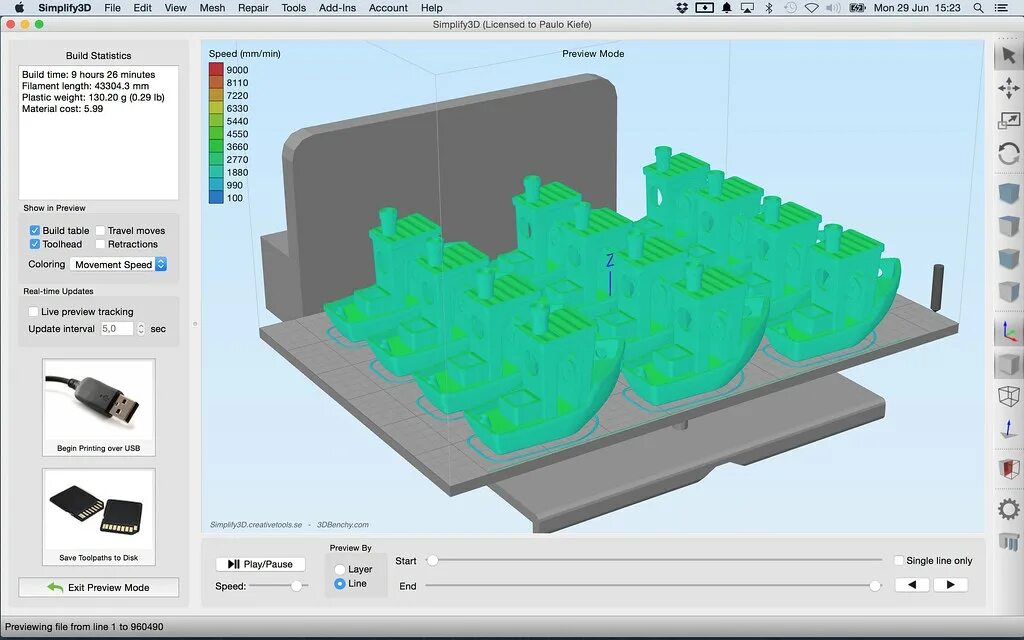Viewport: 1024px width, 640px height.
Task: Click the Play/Pause button
Action: (261, 564)
